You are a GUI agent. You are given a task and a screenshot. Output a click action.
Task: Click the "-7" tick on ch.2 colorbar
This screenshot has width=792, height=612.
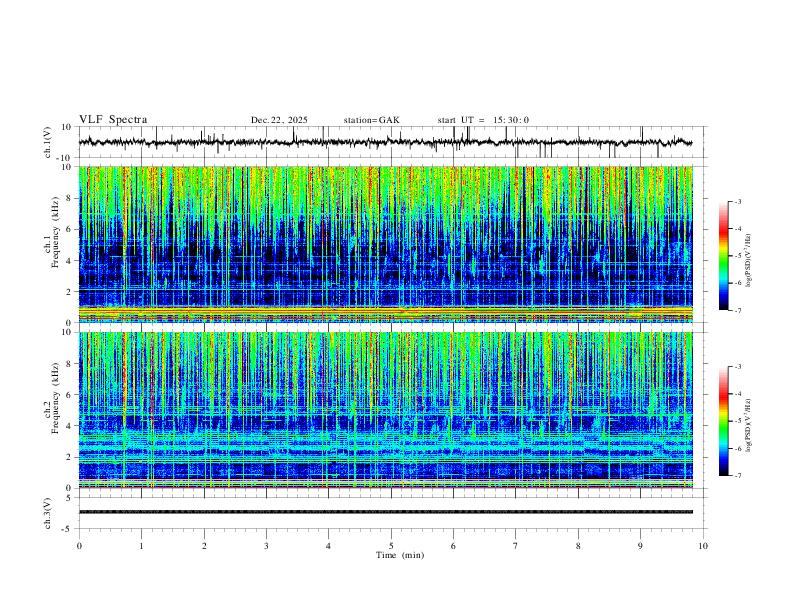[738, 476]
